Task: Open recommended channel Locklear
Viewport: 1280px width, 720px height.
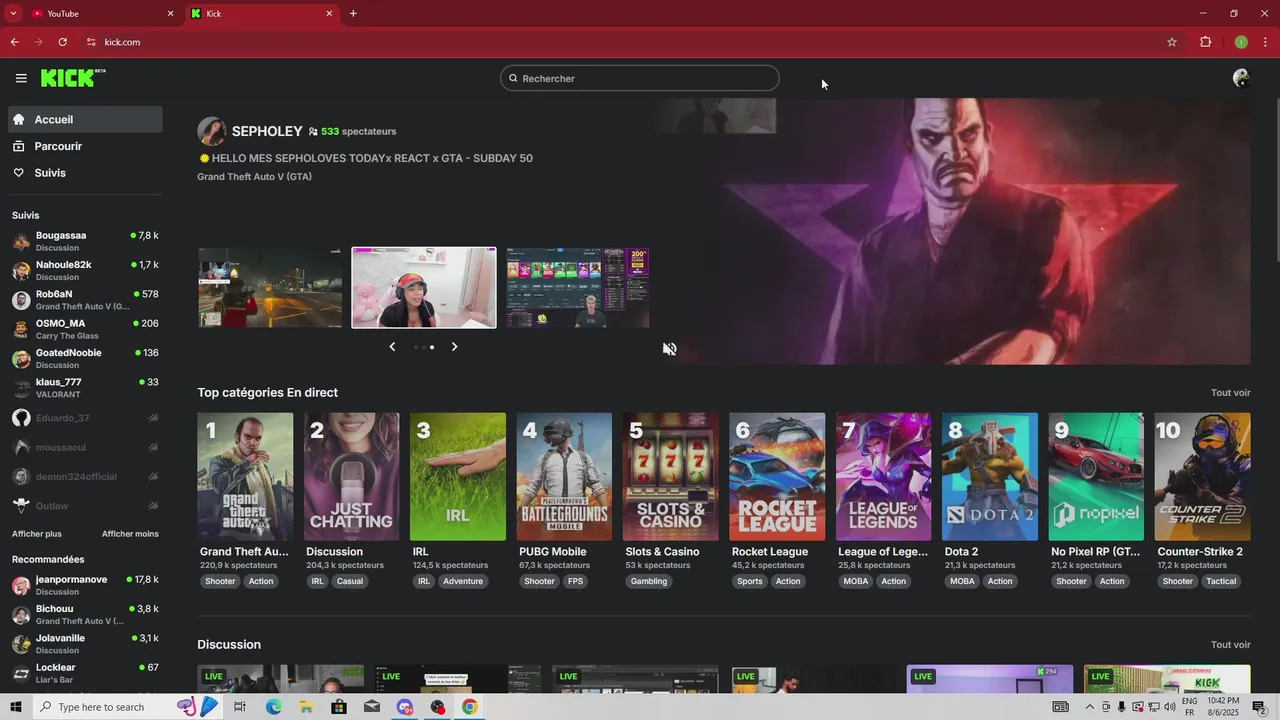Action: click(x=85, y=673)
